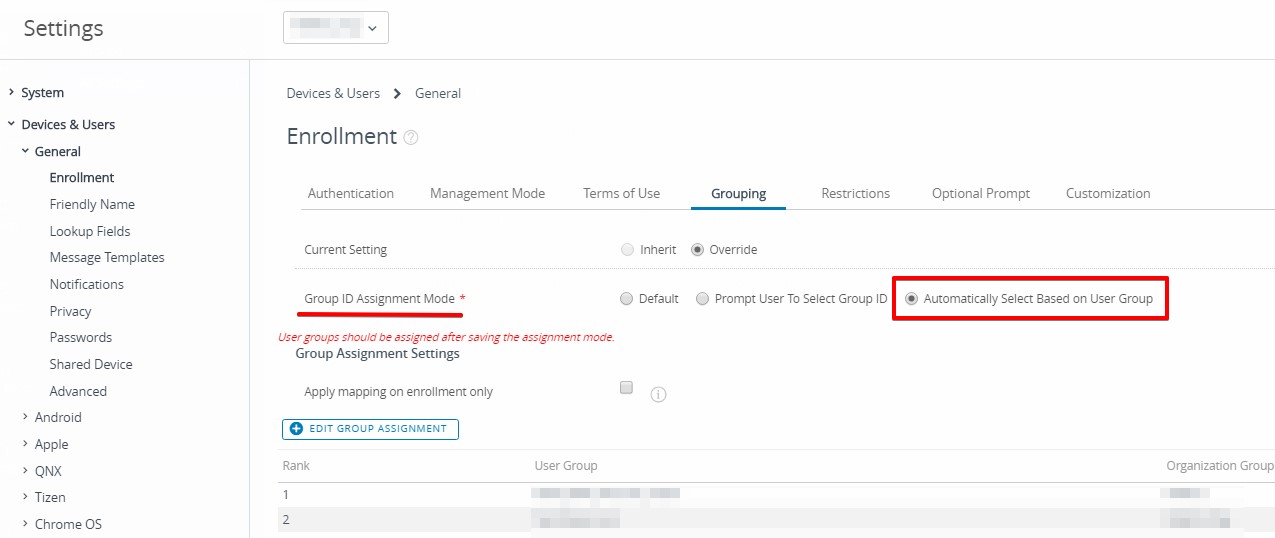Choose Default group ID assignment mode

click(x=627, y=299)
